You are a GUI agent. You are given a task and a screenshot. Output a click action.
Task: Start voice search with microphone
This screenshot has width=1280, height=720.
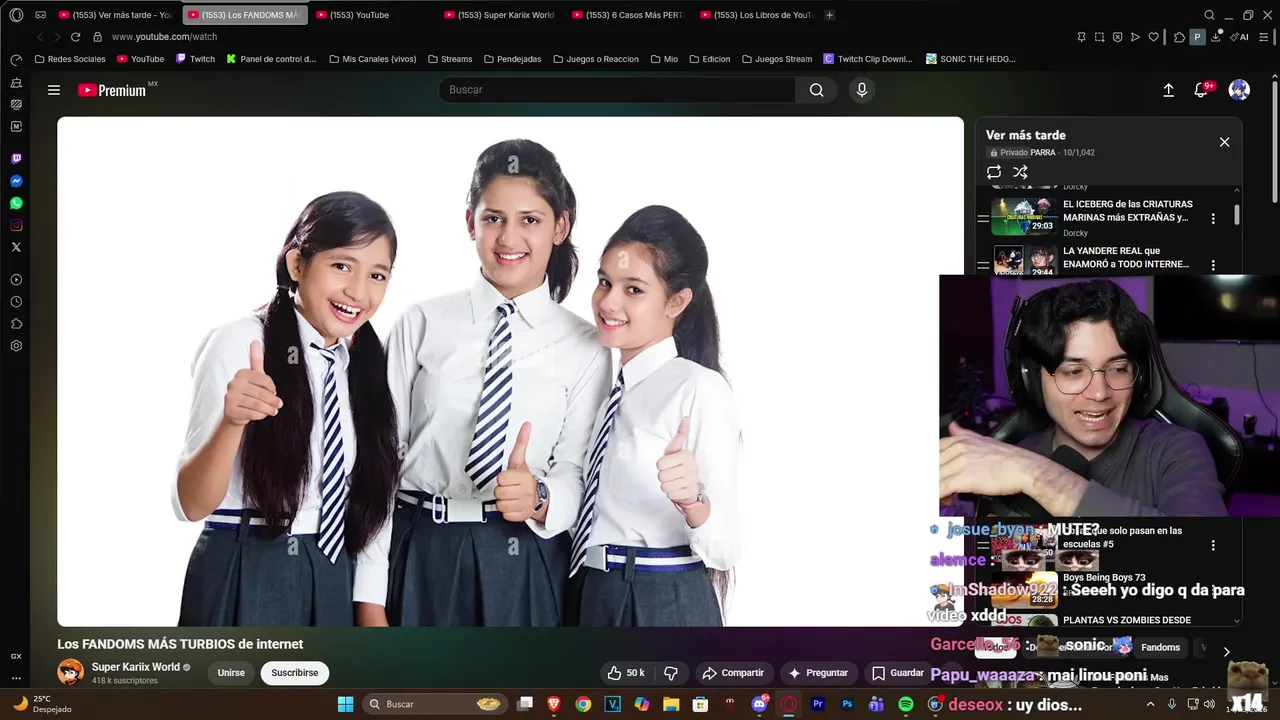(862, 90)
